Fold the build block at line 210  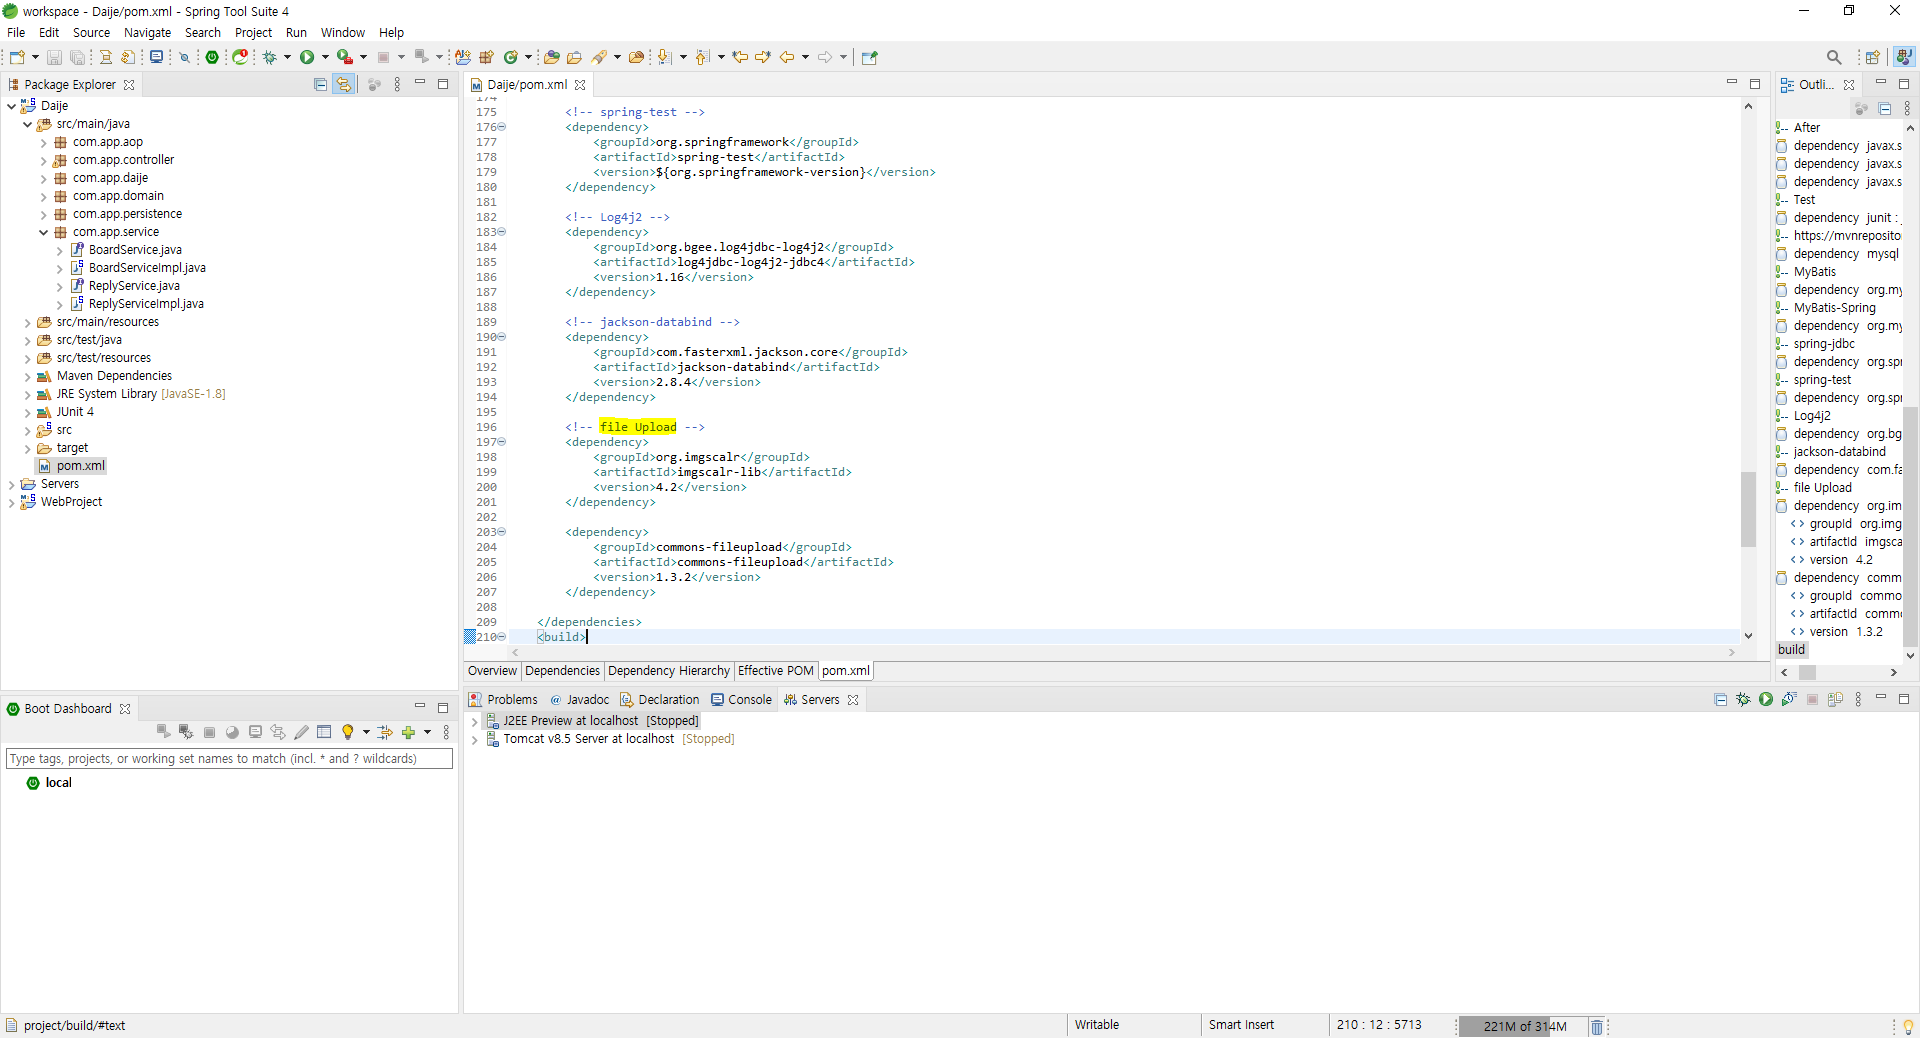(x=502, y=637)
